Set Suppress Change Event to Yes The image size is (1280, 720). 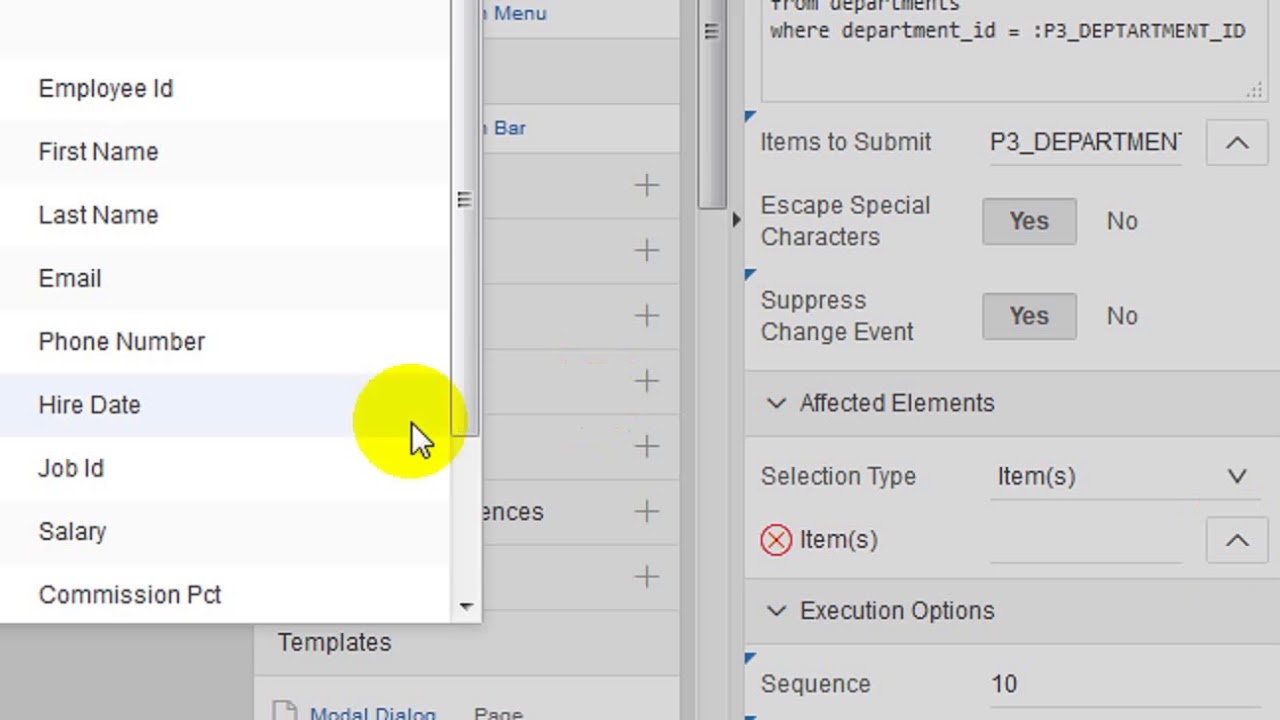[x=1029, y=316]
